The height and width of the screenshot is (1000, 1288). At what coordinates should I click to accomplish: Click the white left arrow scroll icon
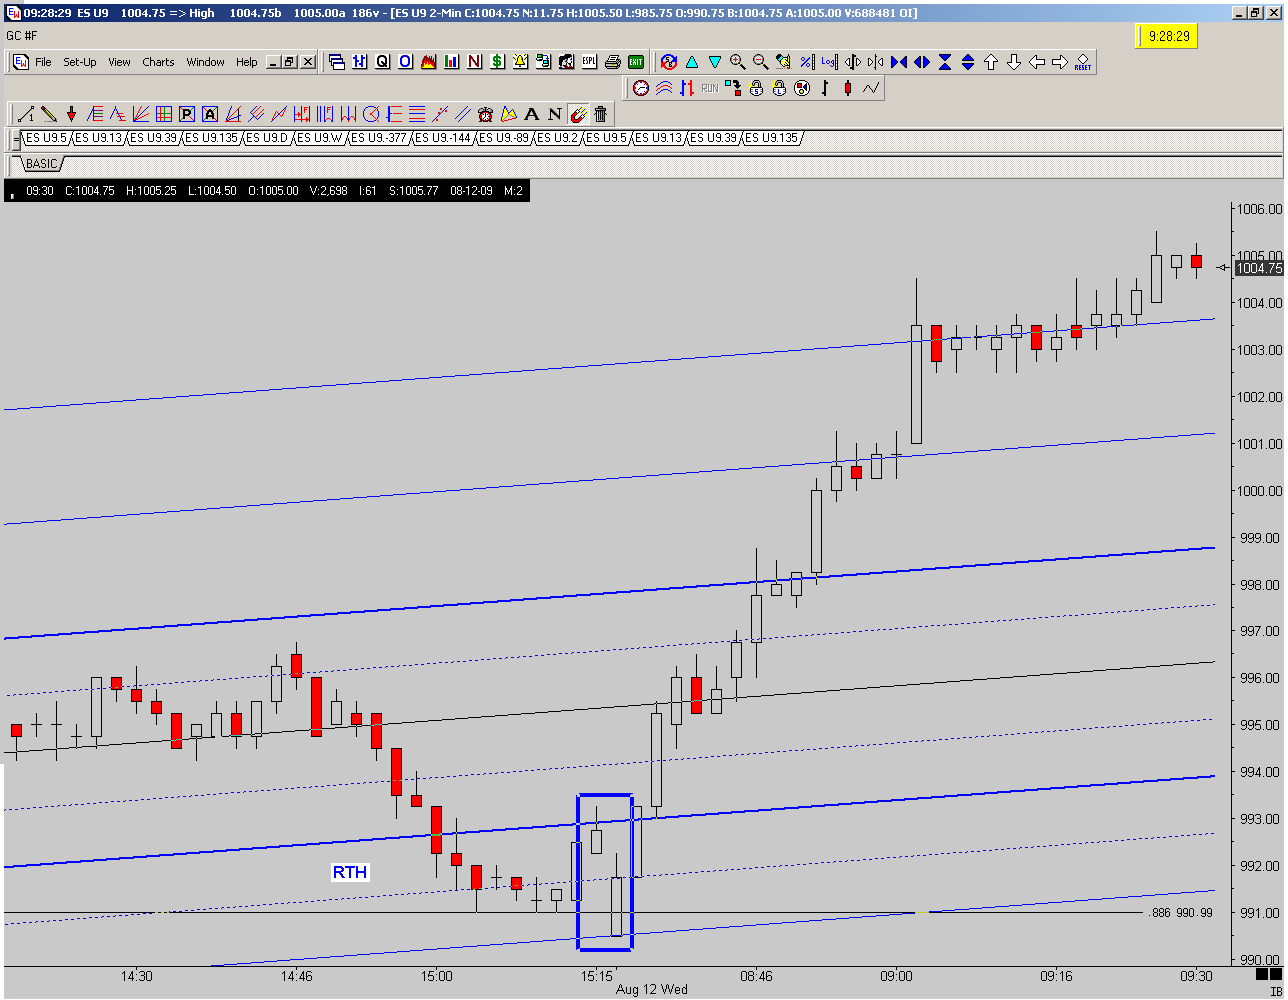[1036, 61]
